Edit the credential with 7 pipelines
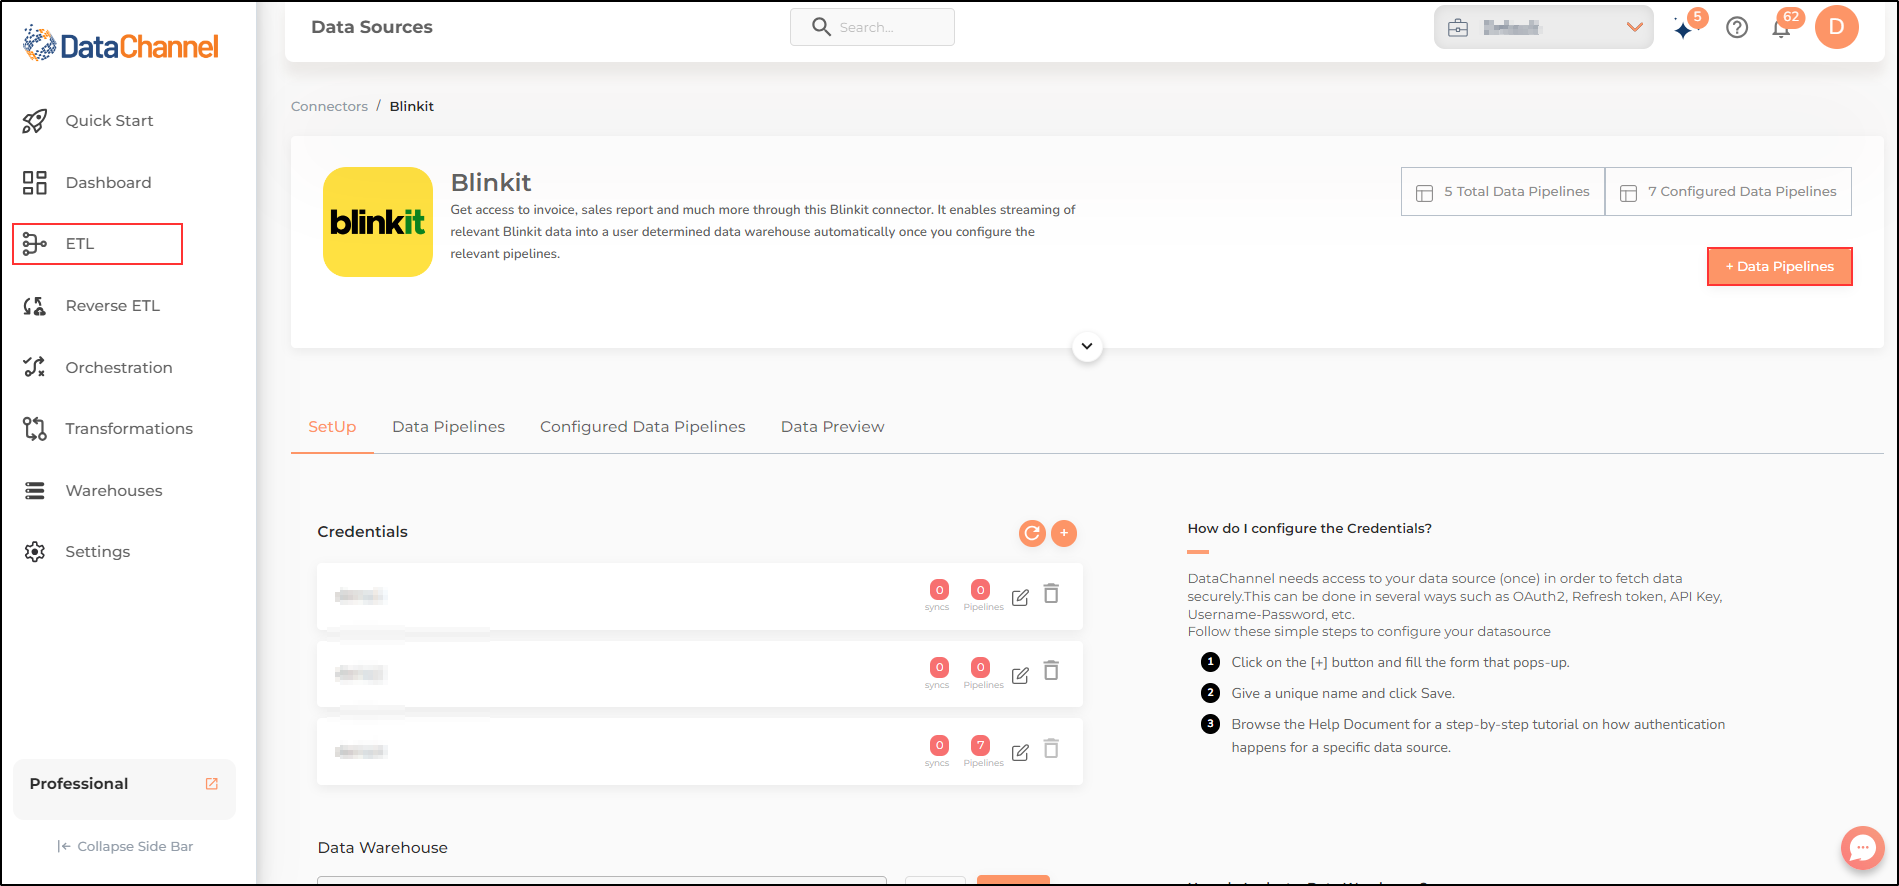 [x=1020, y=753]
